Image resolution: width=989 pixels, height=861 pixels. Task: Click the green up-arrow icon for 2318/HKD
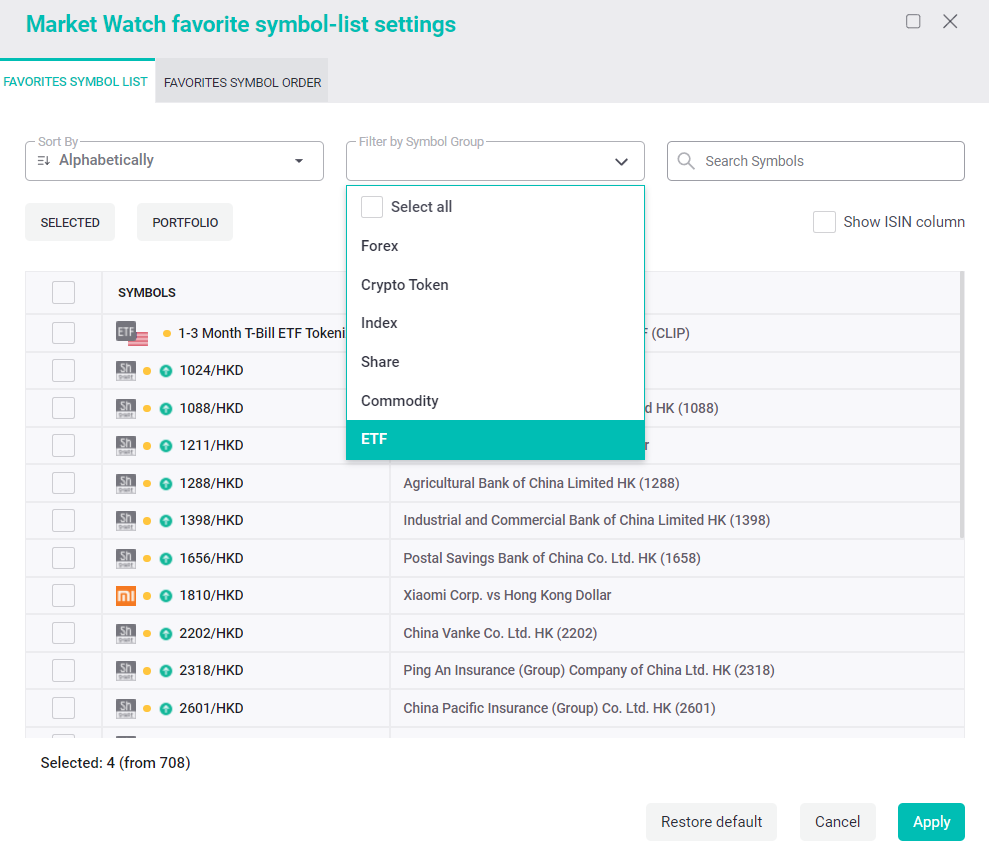(166, 671)
